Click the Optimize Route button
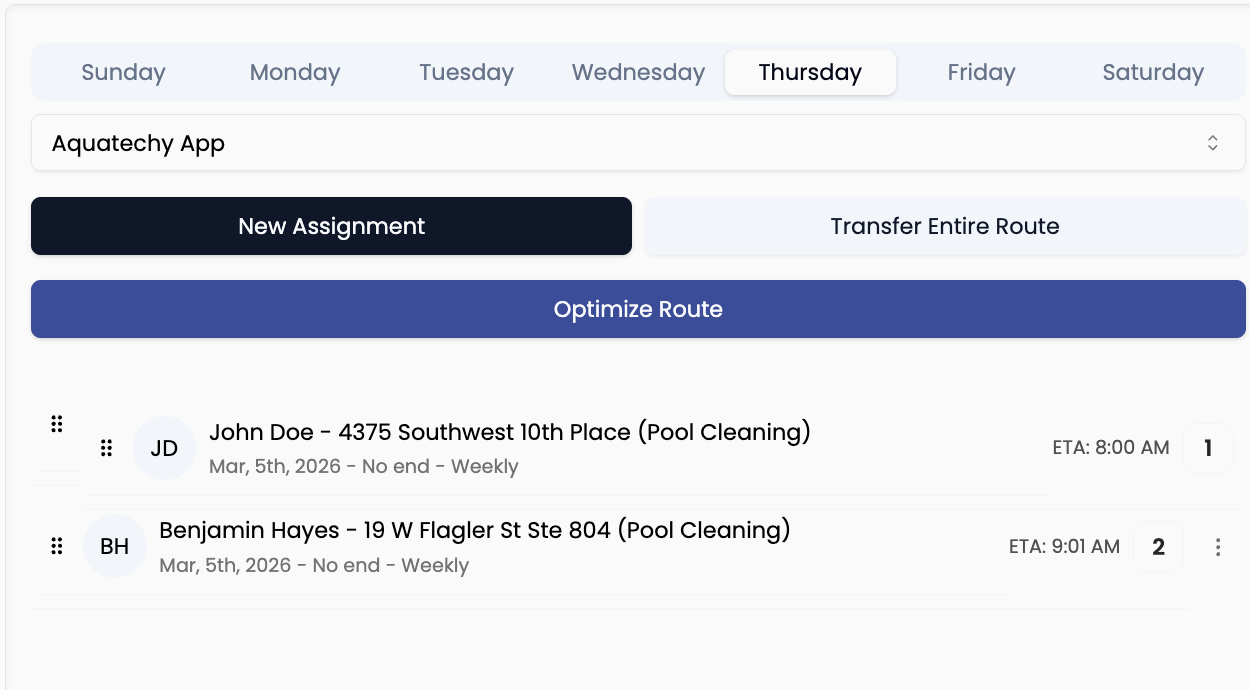This screenshot has width=1250, height=690. 639,308
